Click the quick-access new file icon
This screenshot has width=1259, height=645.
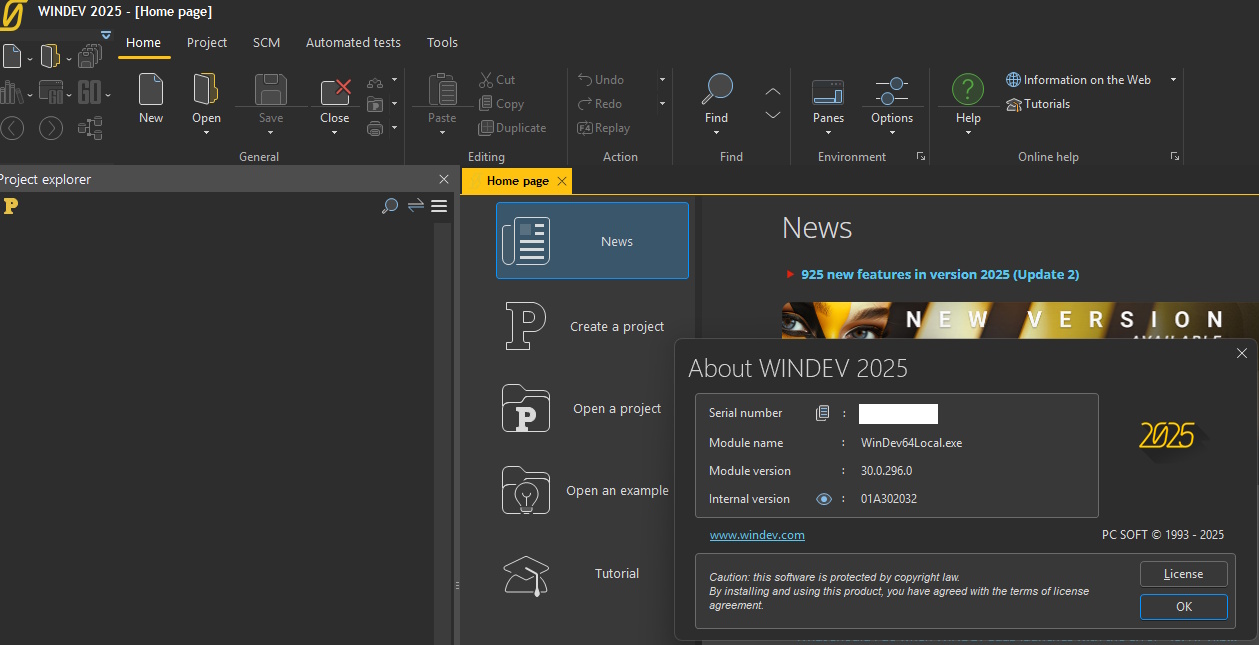(10, 55)
